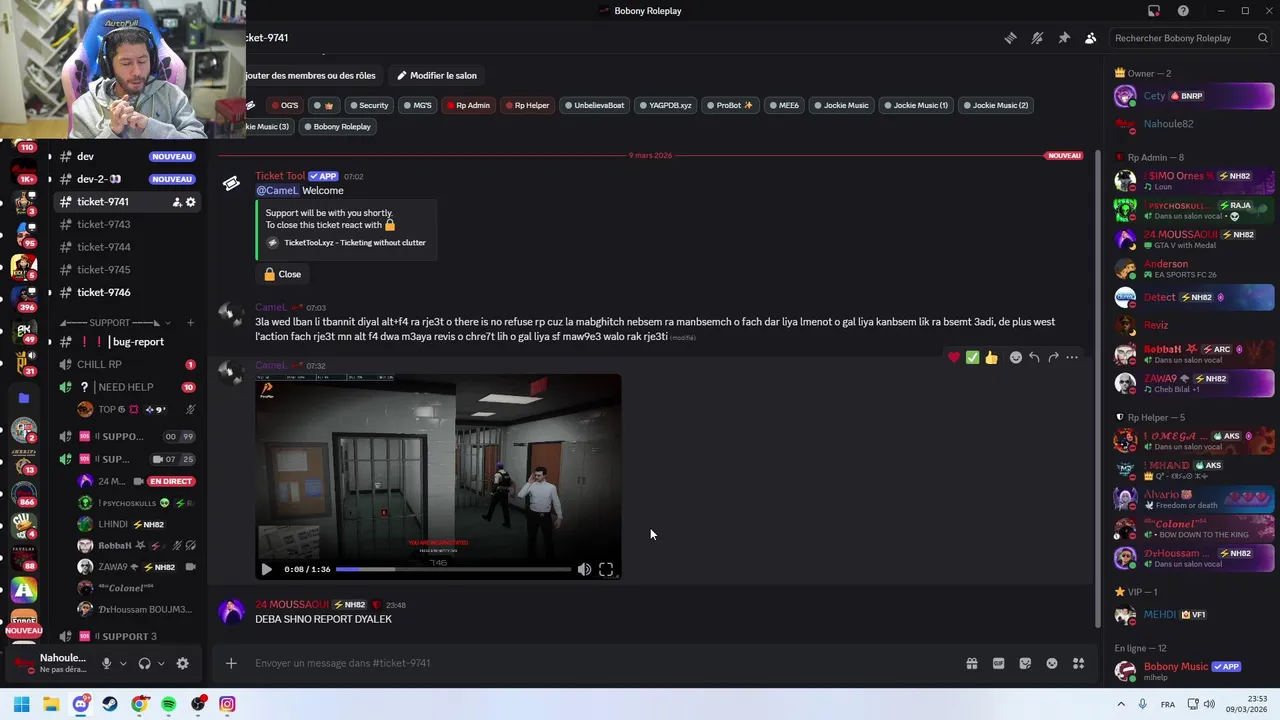Click the message input for #ticket-9741
1280x720 pixels.
[x=600, y=663]
